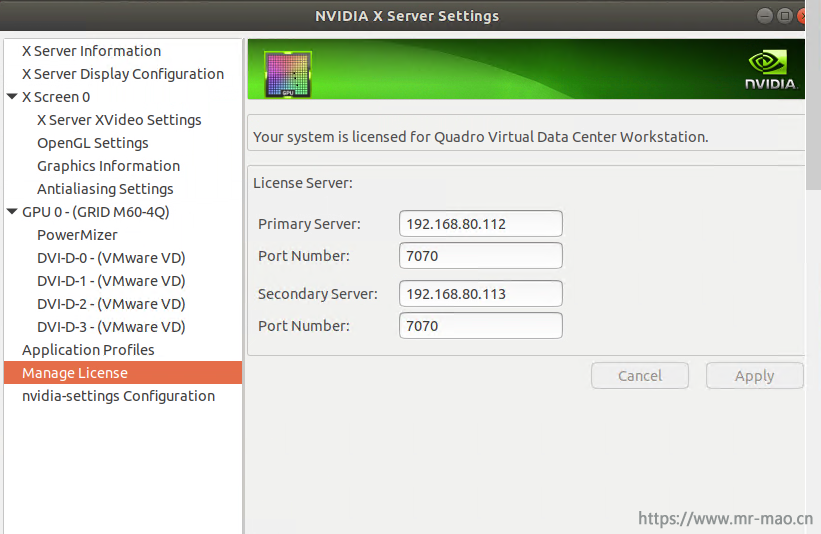Click the Cancel button

640,376
